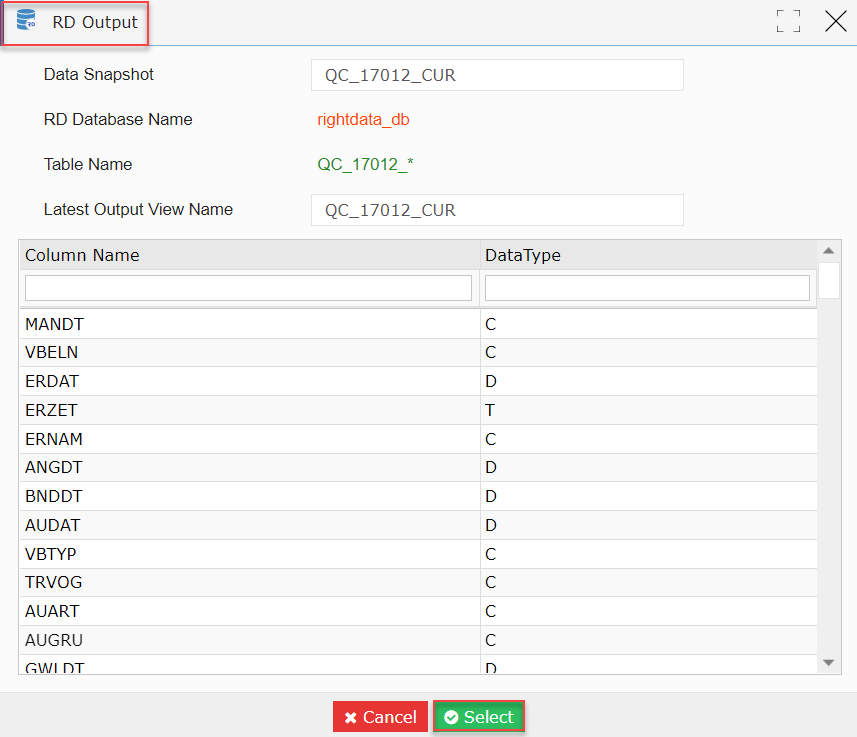The height and width of the screenshot is (737, 857).
Task: Click the Latest Output View Name field
Action: click(497, 210)
